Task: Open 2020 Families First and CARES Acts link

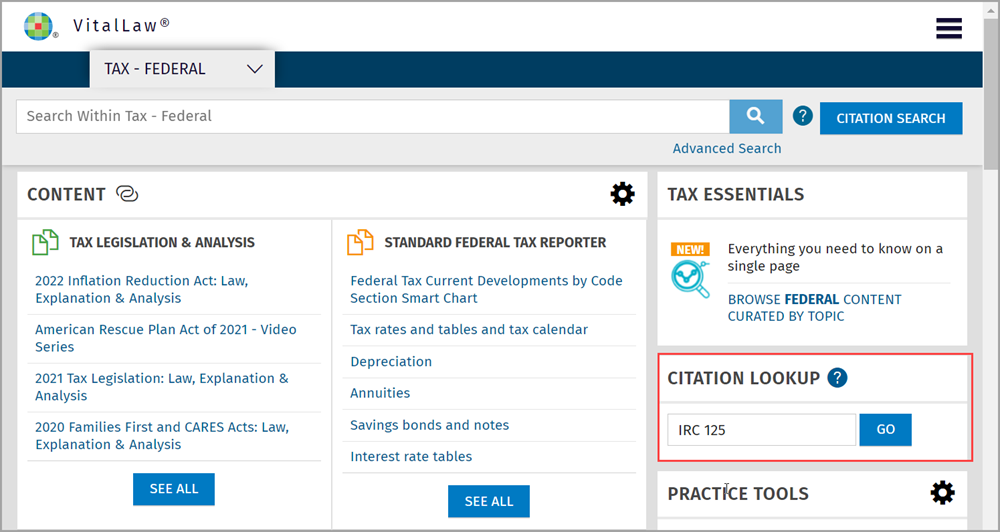Action: click(x=162, y=436)
